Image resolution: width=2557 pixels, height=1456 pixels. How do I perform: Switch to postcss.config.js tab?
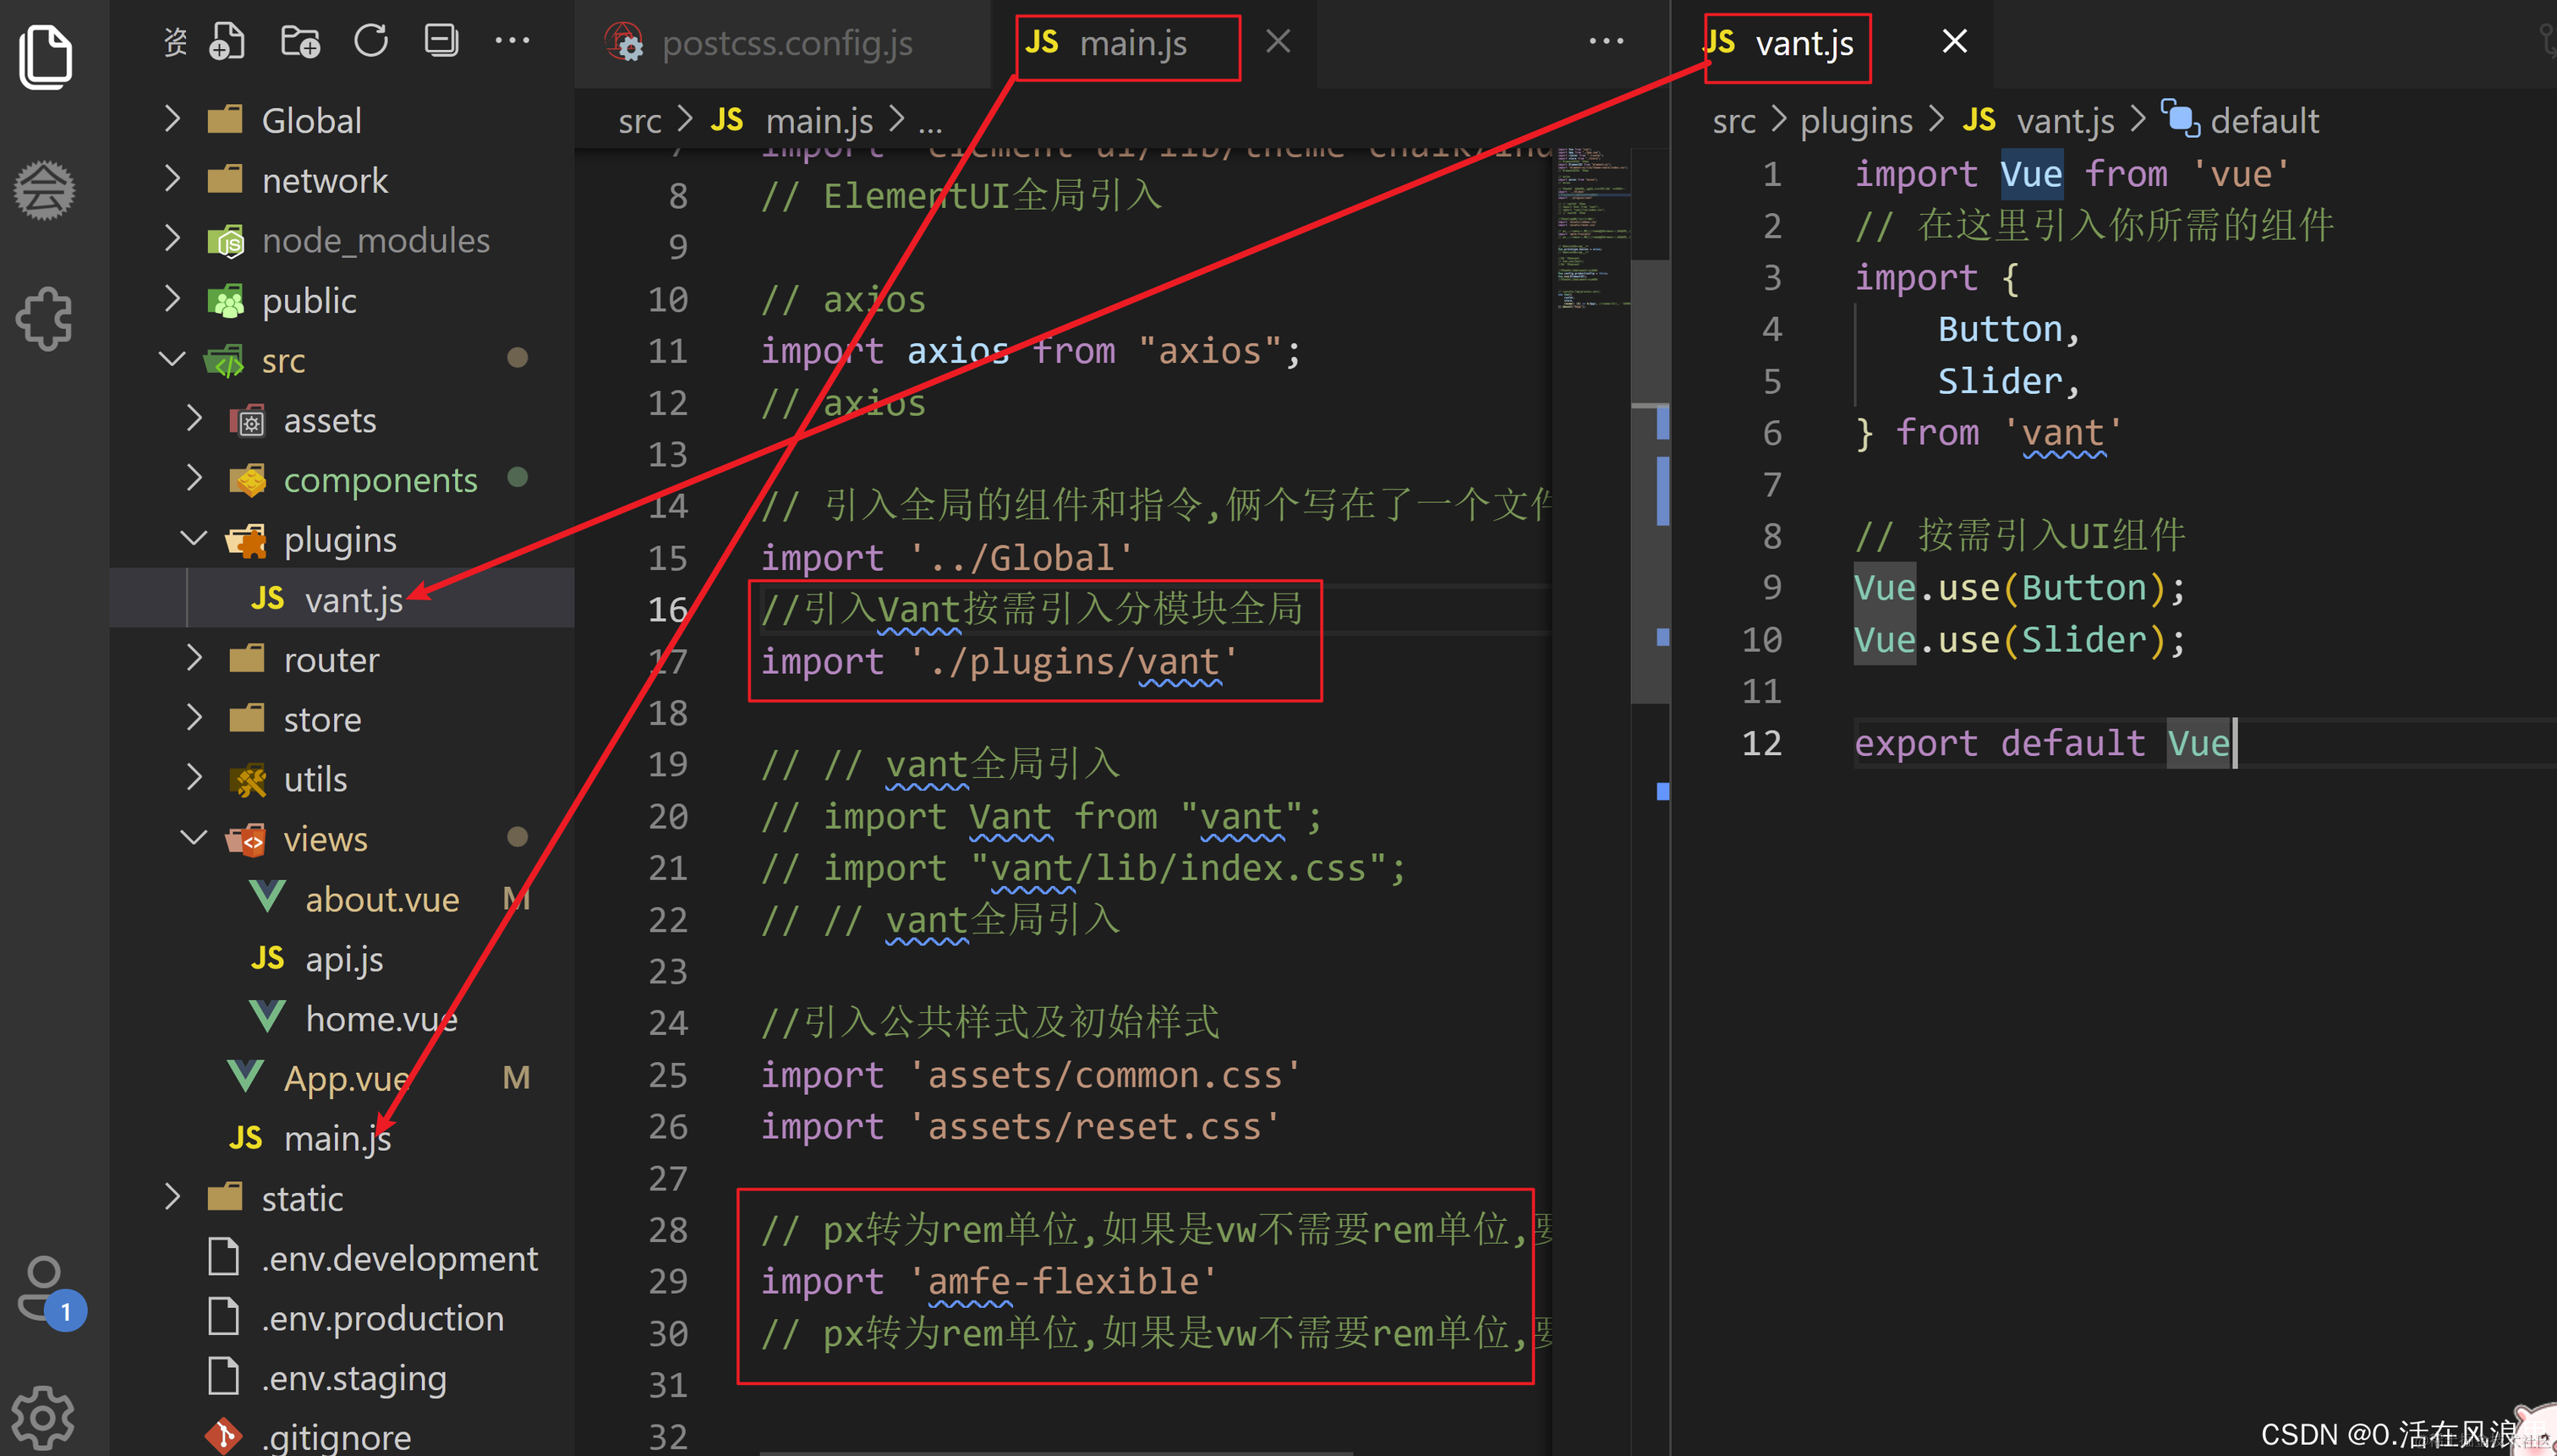tap(786, 44)
